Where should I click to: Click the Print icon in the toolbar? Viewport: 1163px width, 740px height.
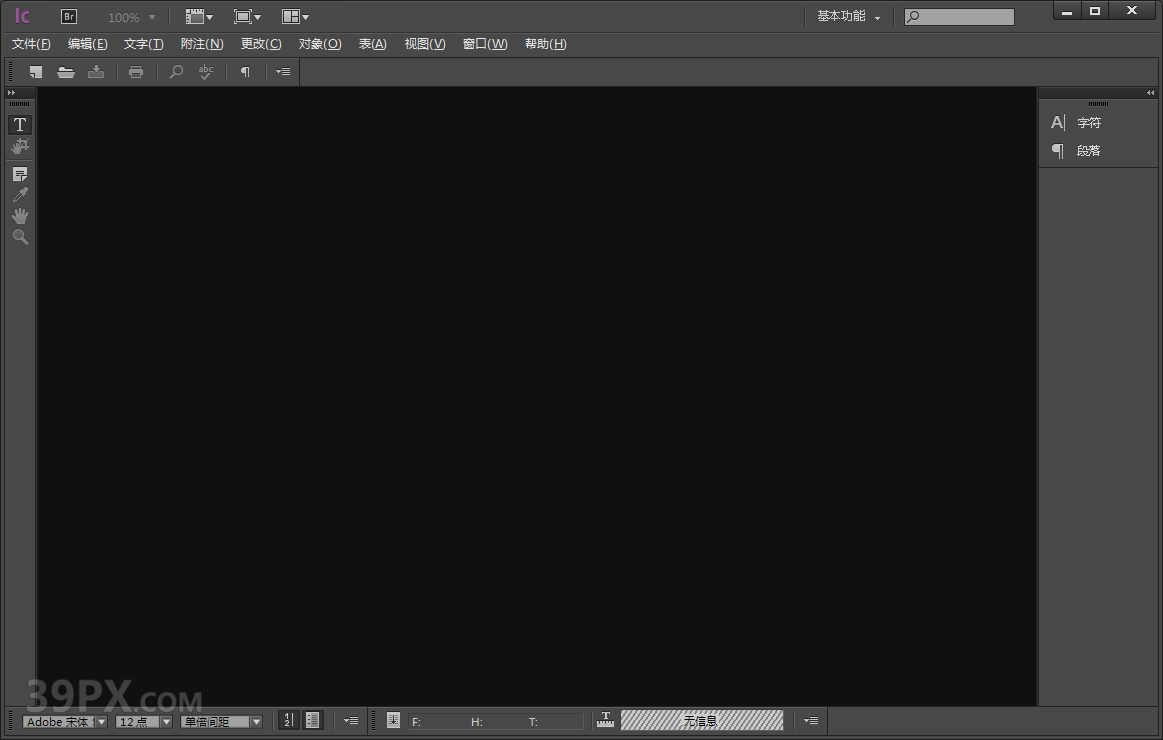(136, 71)
